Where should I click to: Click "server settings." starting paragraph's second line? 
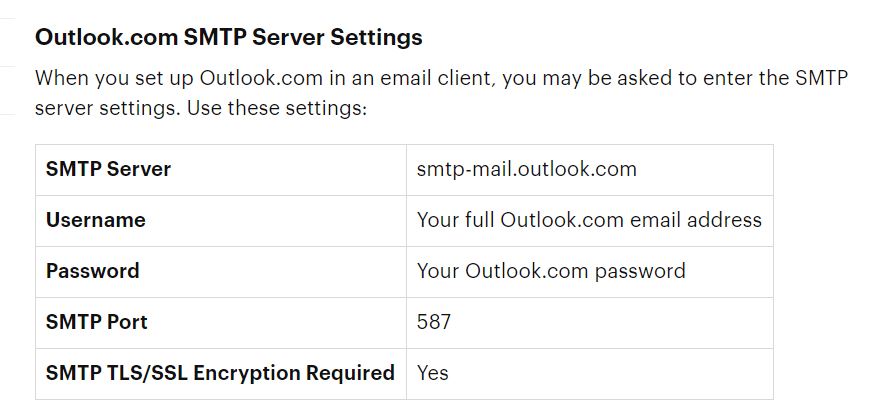pos(107,107)
